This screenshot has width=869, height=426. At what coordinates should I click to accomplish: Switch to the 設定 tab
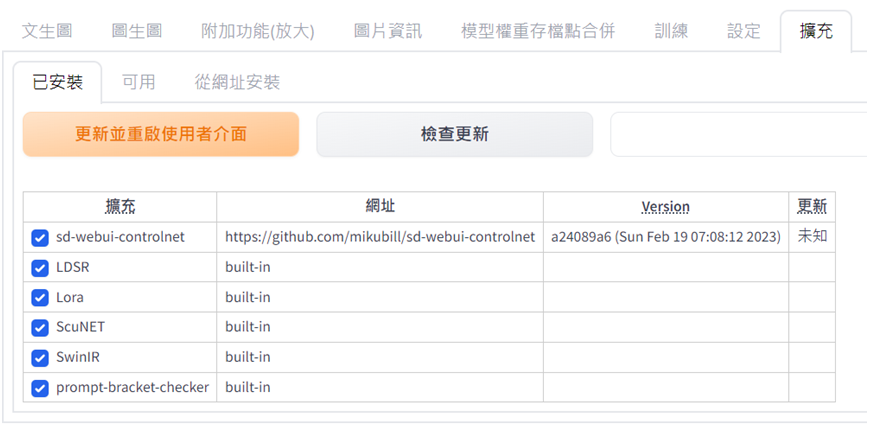click(743, 31)
